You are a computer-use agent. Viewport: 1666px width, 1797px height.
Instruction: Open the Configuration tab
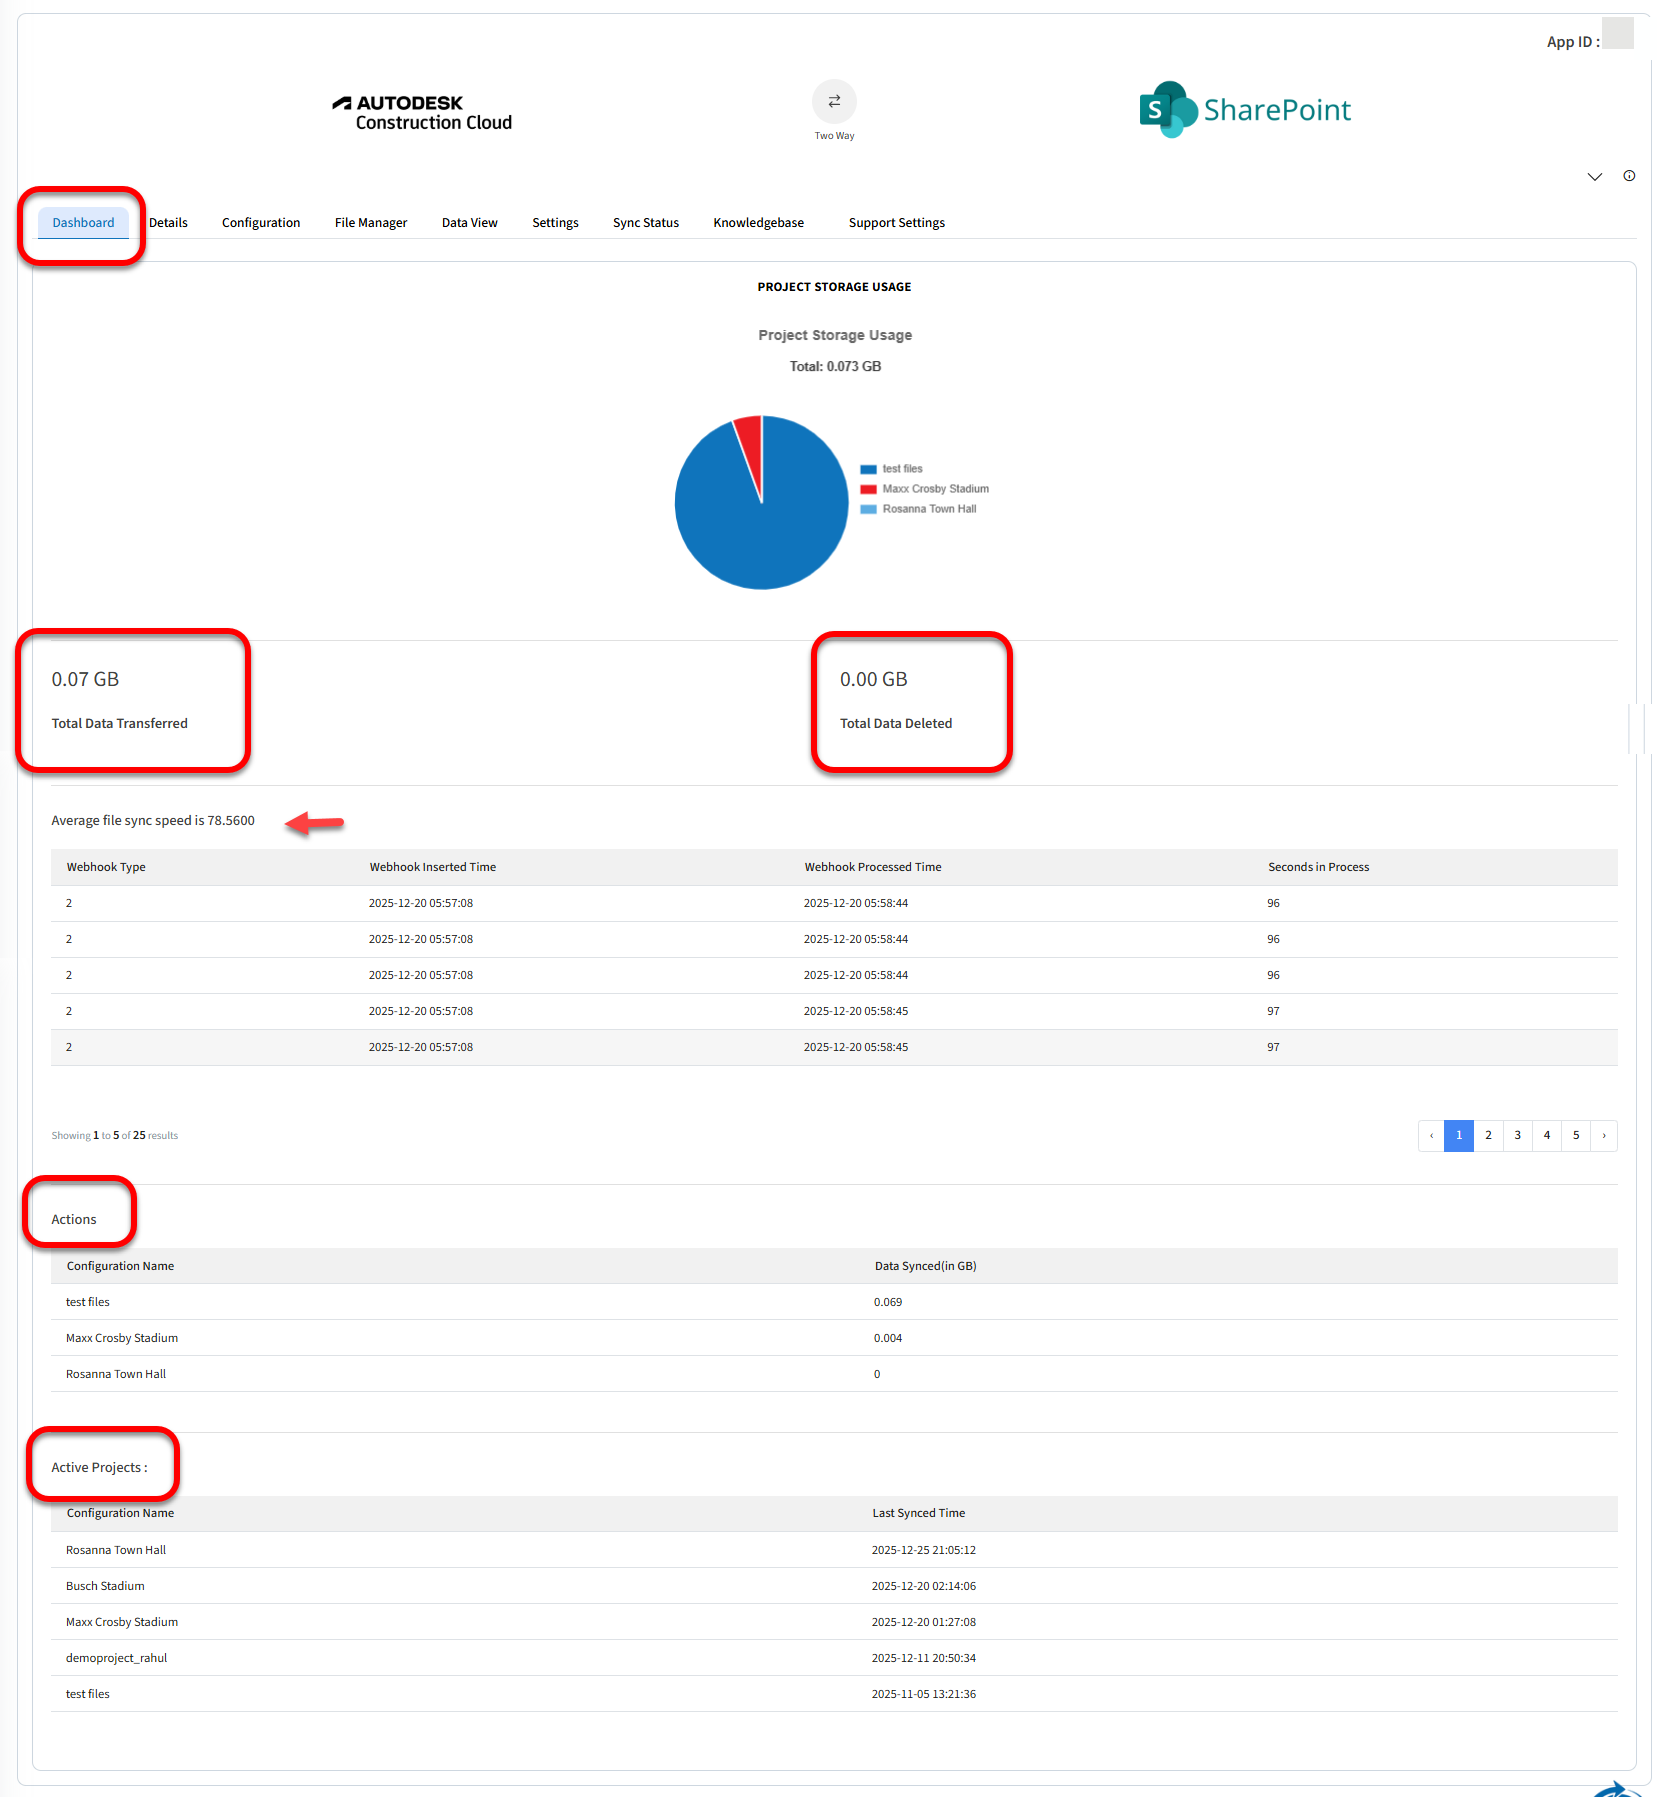click(x=260, y=223)
